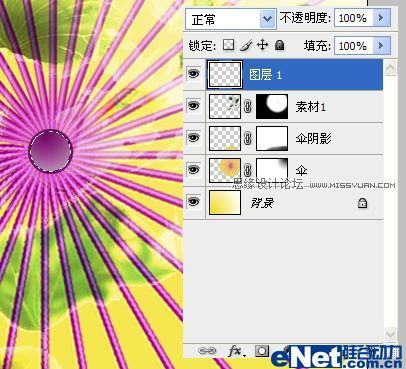Screen dimensions: 406x369
Task: Hide the 伞 layer
Action: pos(194,169)
